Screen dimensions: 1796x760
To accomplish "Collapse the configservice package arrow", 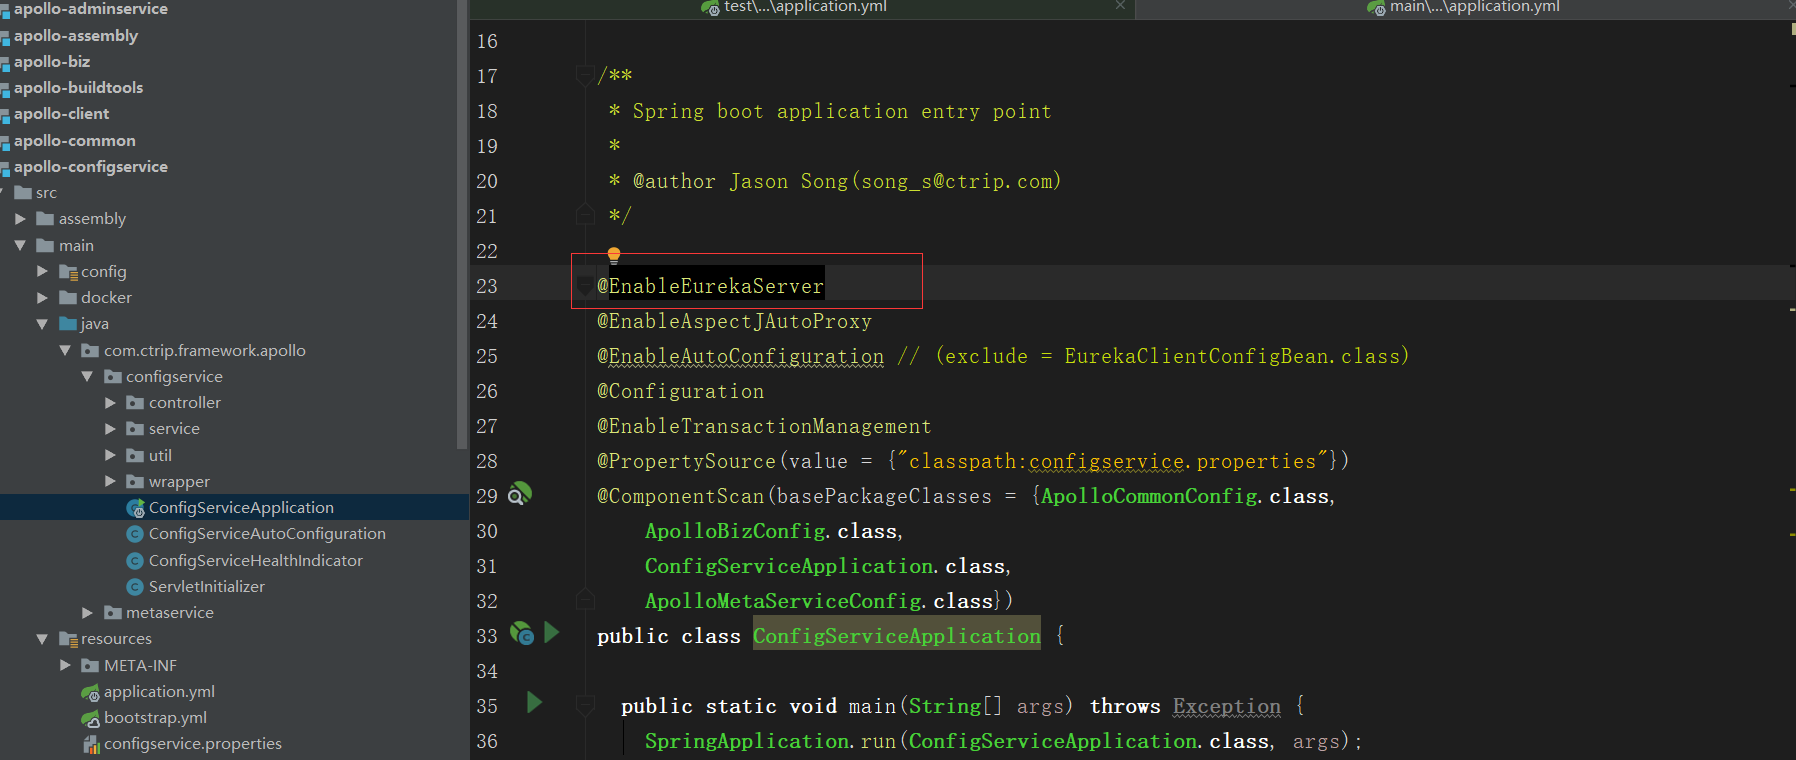I will tap(87, 376).
